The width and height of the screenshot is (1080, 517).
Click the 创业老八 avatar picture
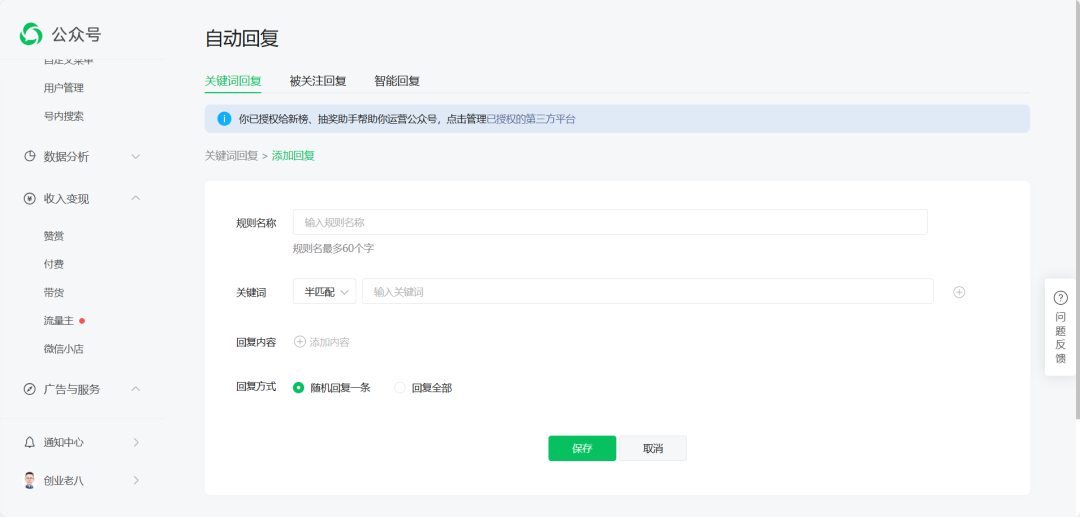(30, 480)
